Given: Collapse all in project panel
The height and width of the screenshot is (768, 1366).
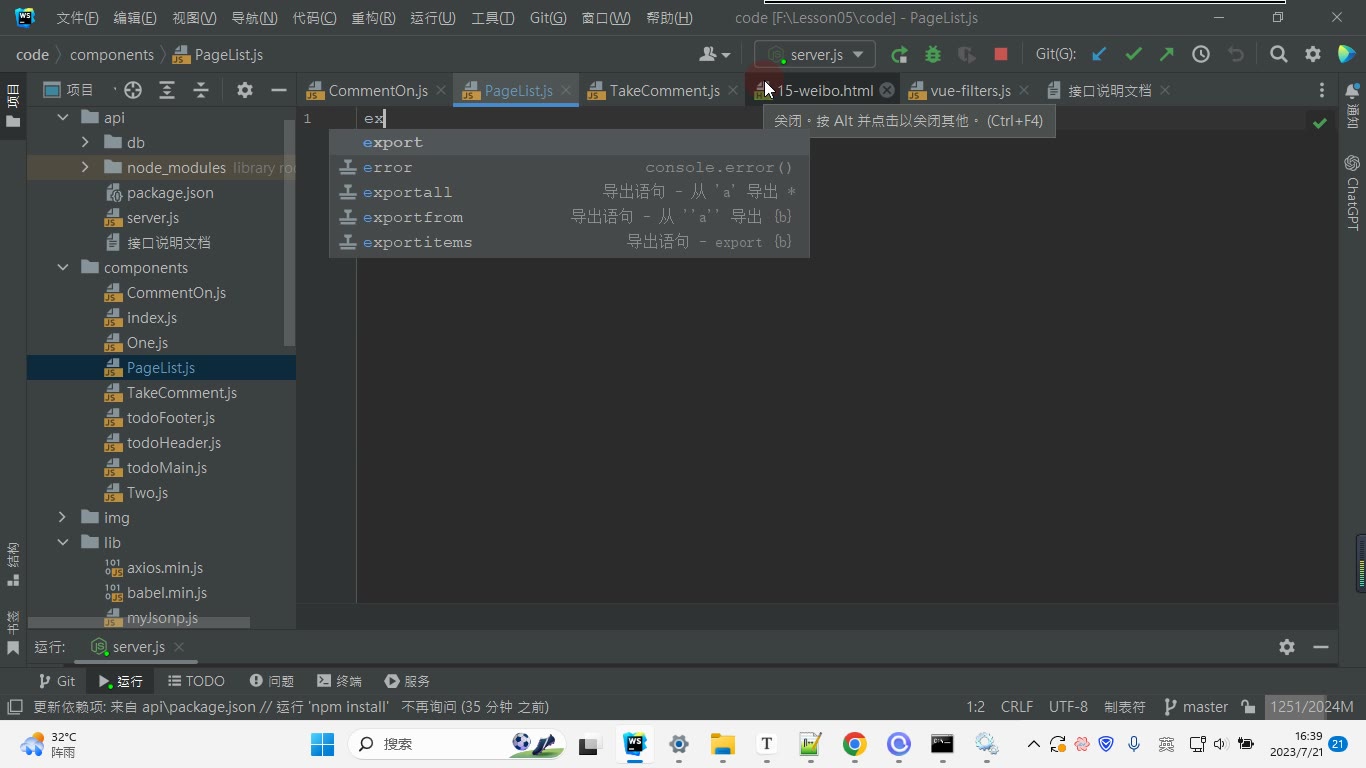Looking at the screenshot, I should (201, 90).
